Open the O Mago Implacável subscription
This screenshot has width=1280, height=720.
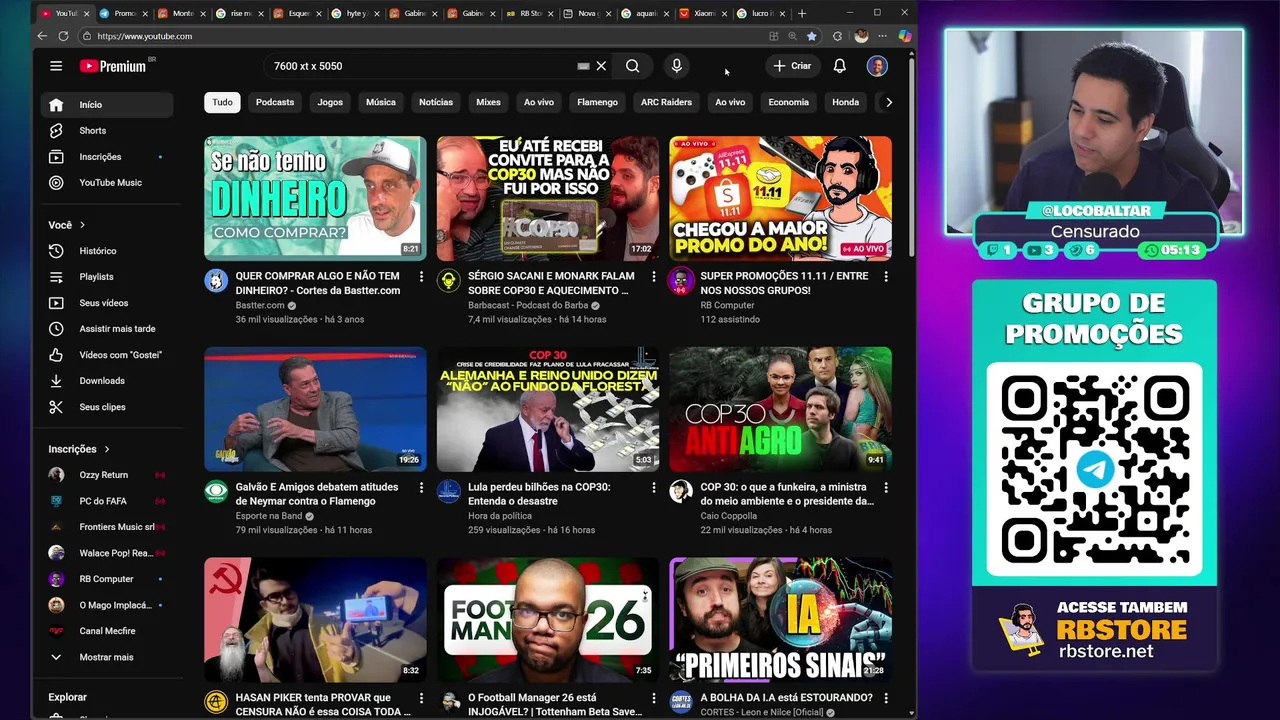coord(107,605)
